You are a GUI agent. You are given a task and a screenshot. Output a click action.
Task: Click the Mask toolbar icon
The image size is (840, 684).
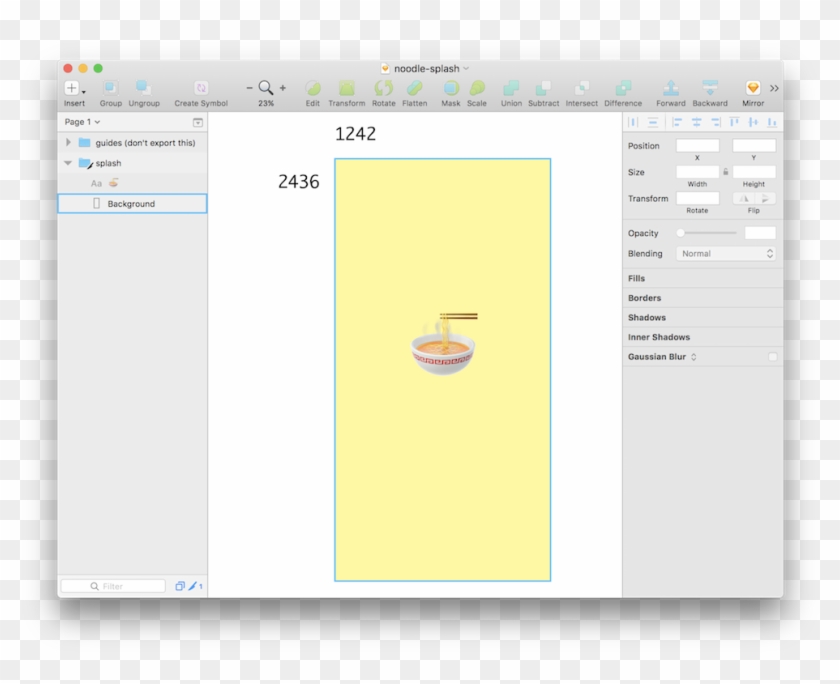click(x=451, y=88)
